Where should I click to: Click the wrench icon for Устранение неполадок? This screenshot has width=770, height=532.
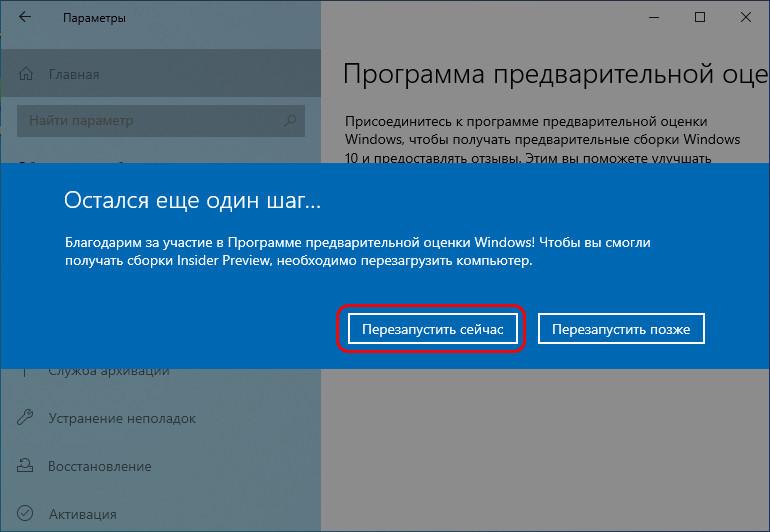(25, 417)
